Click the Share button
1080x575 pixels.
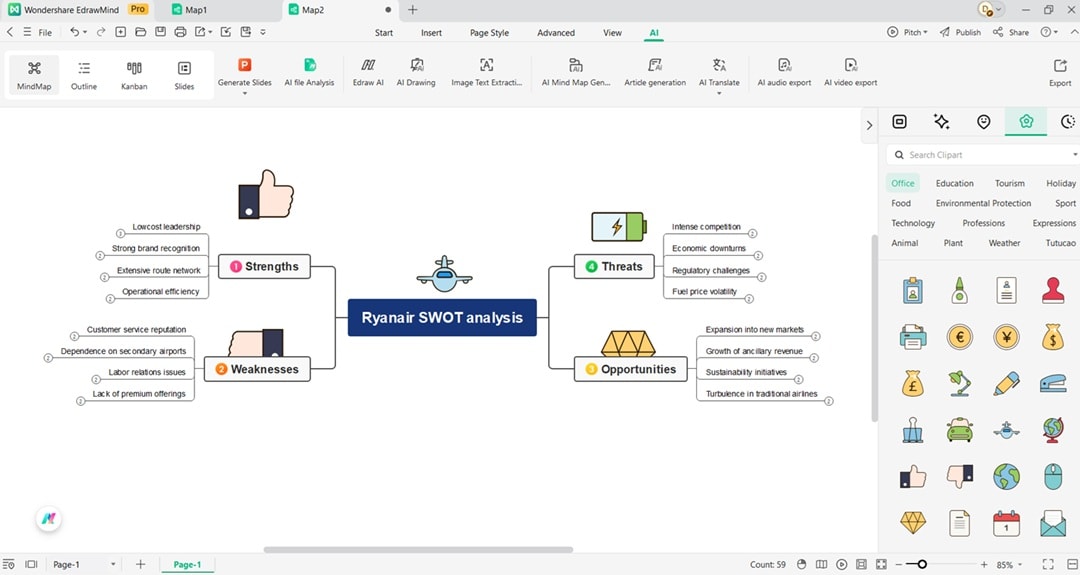[1010, 32]
